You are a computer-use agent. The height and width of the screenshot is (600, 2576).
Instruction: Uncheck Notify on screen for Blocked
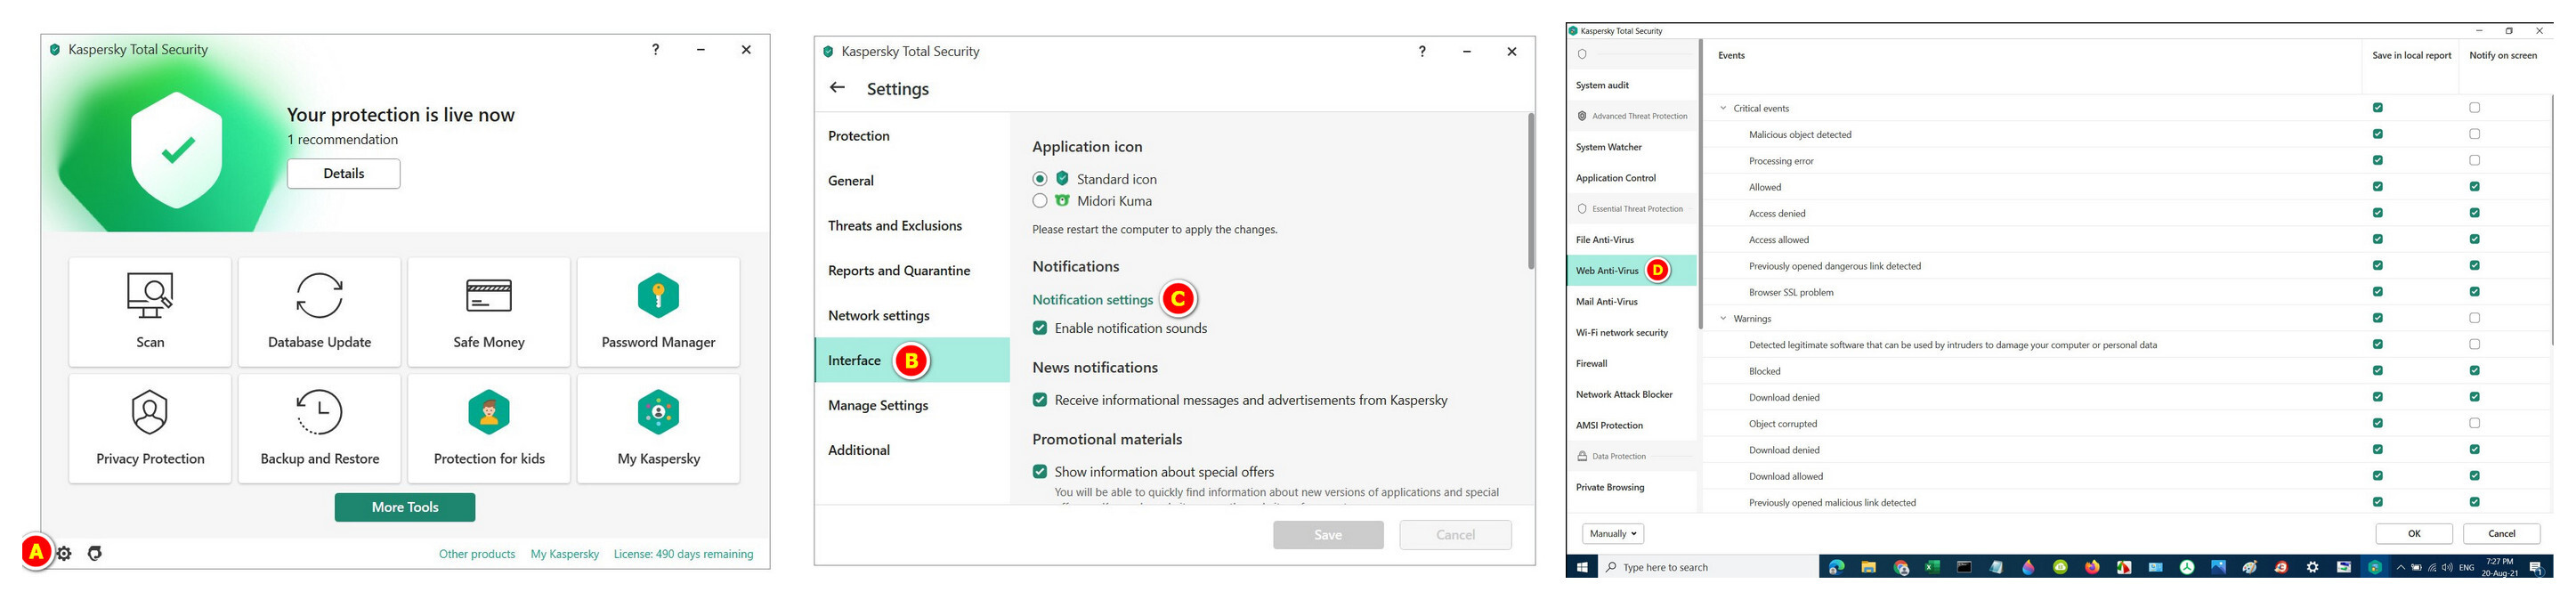coord(2474,371)
